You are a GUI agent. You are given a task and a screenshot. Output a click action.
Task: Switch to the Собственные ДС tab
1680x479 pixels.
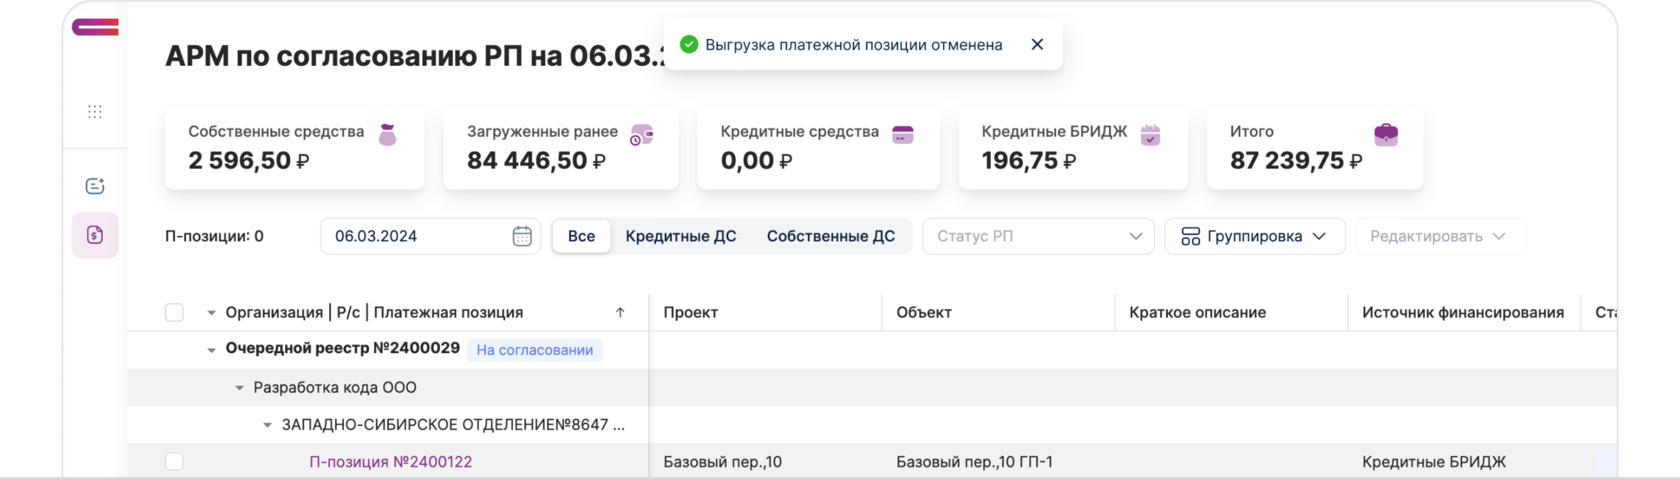click(830, 236)
